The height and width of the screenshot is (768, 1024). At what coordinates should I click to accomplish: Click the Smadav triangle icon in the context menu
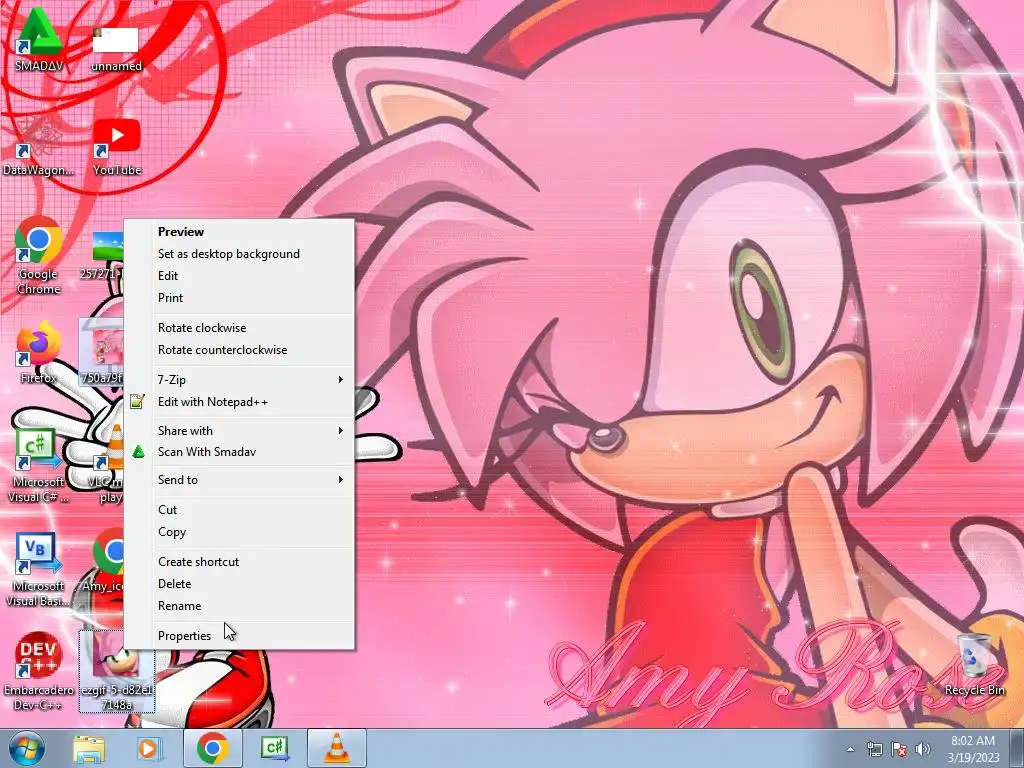[138, 451]
